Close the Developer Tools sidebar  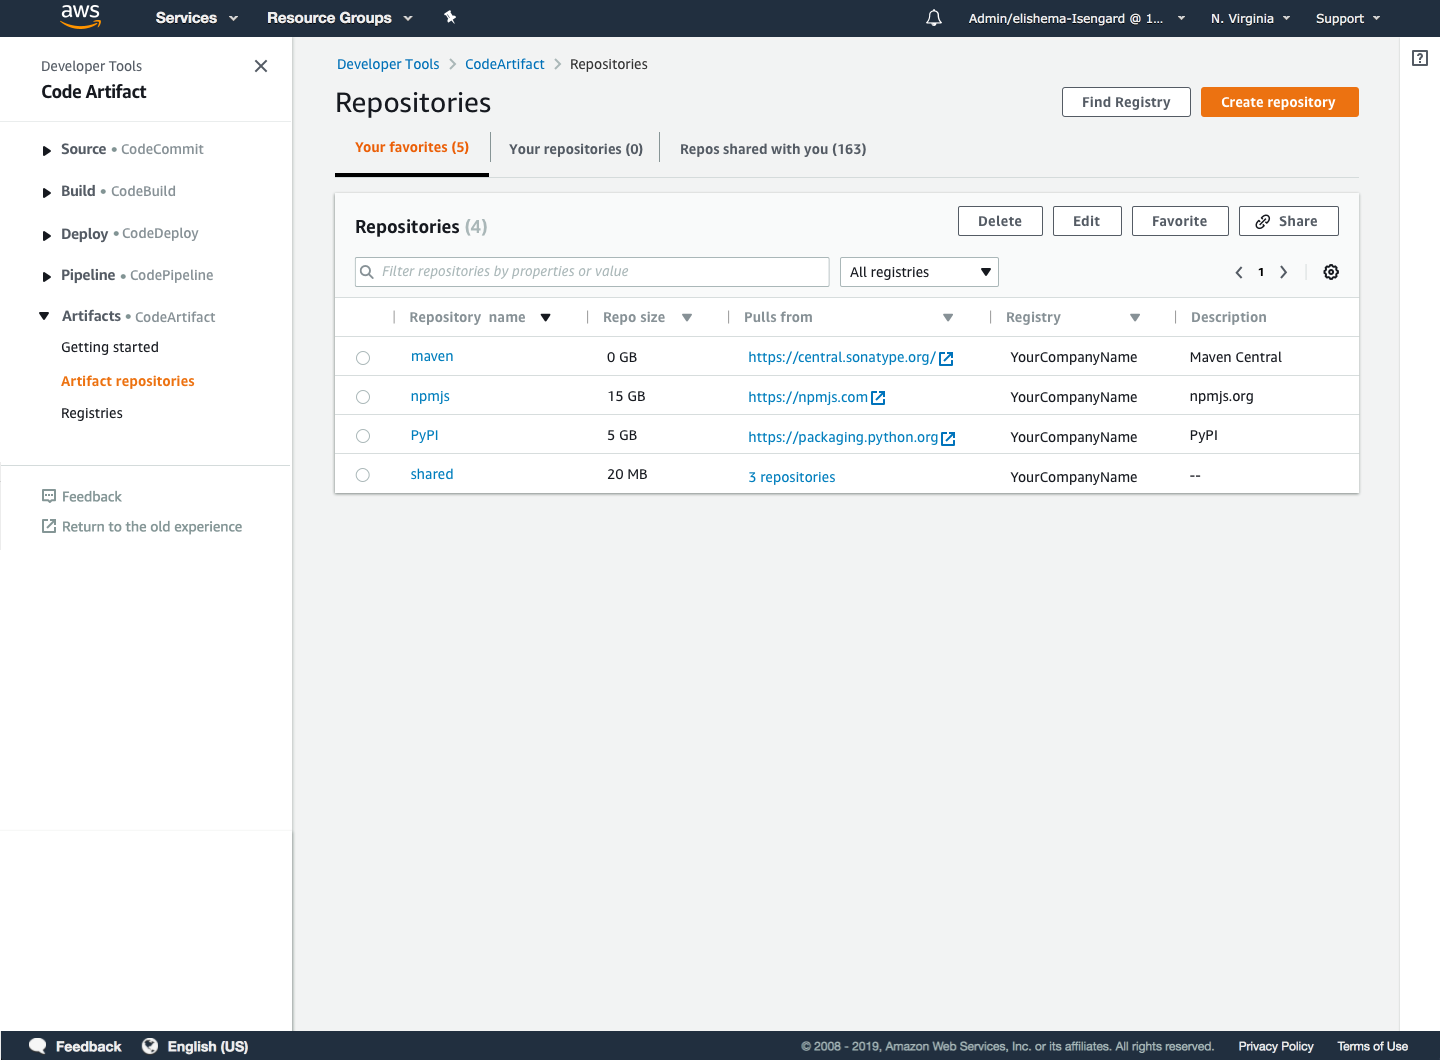click(x=261, y=66)
